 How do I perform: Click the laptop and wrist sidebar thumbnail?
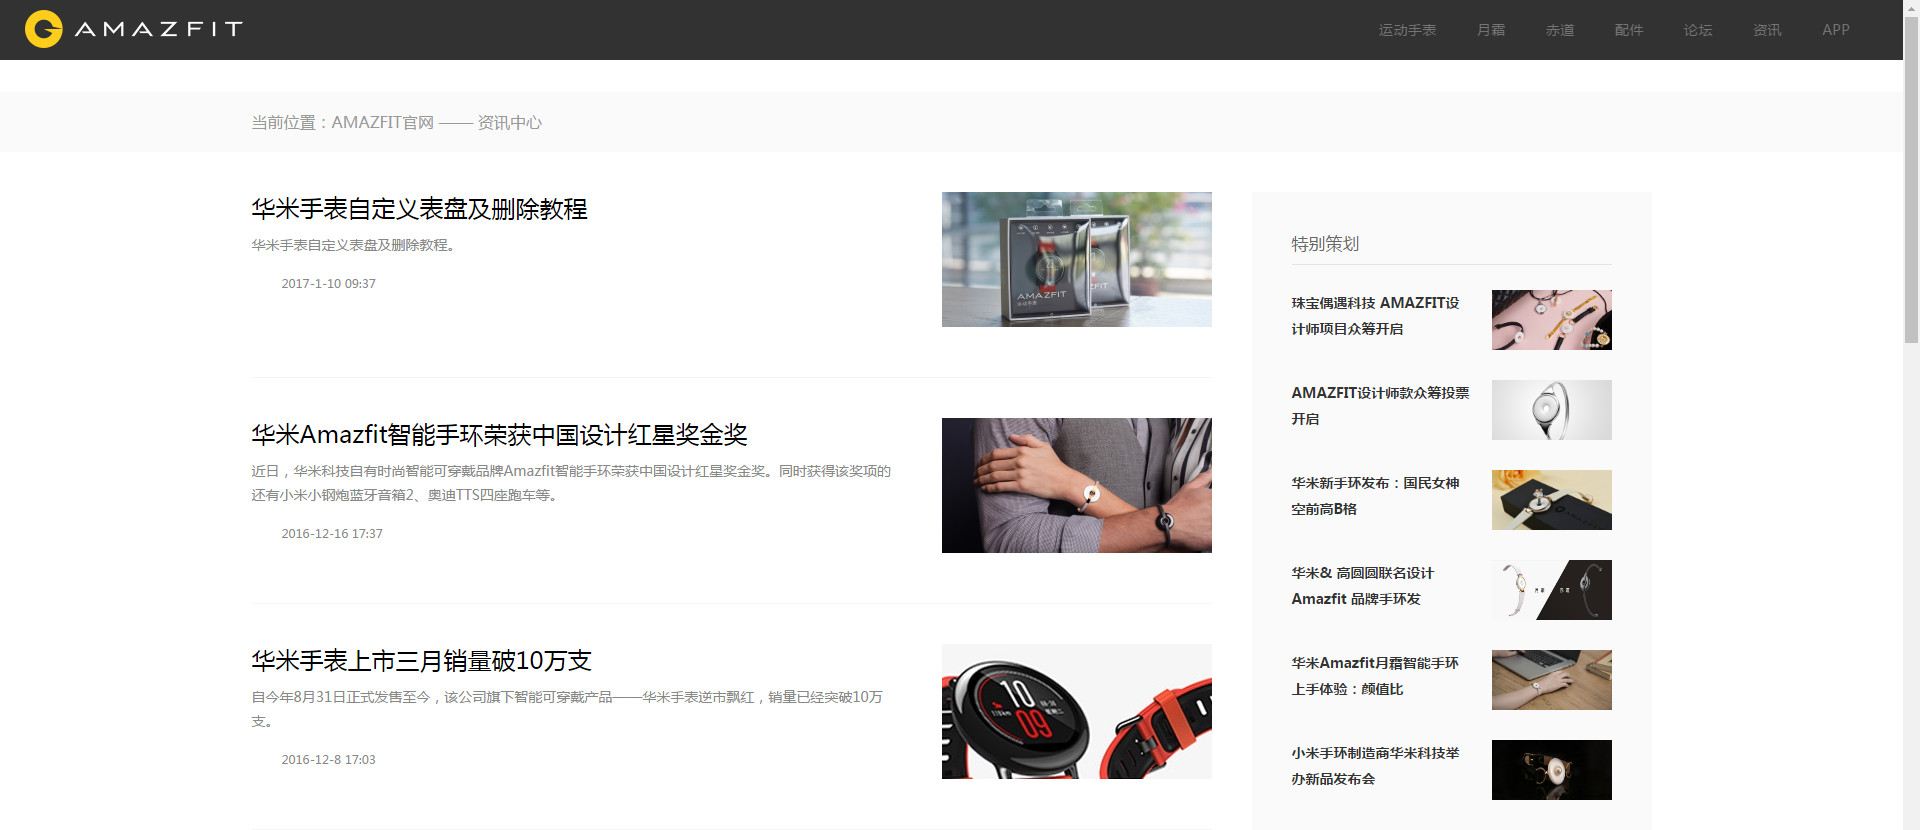1551,680
